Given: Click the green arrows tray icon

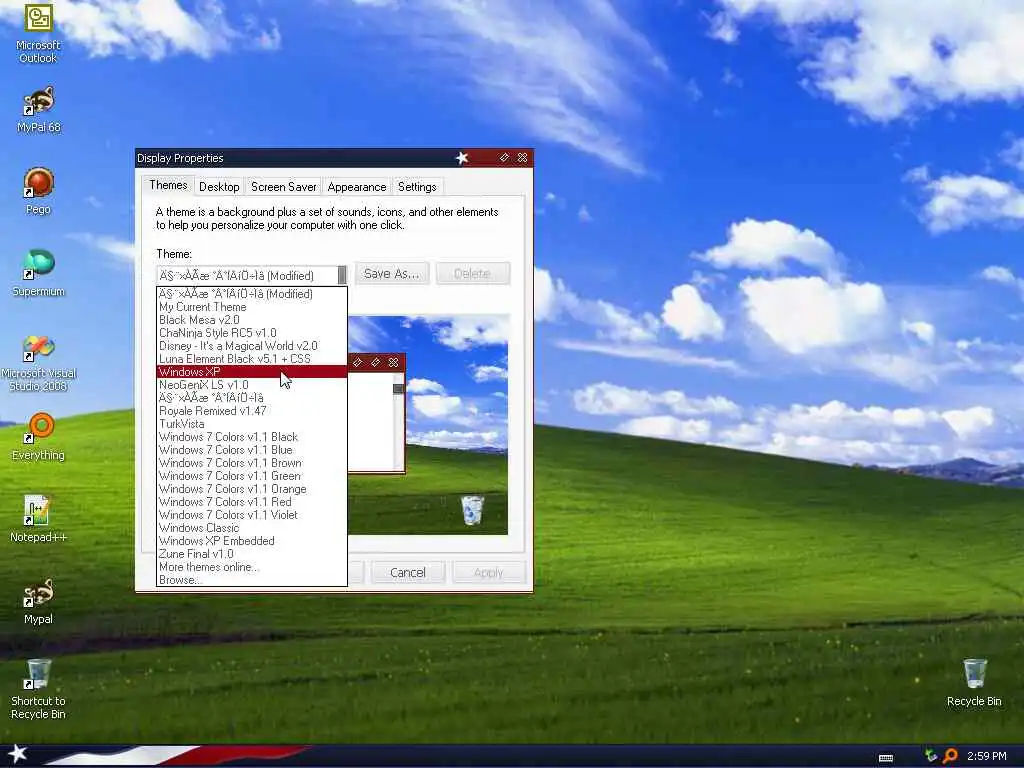Looking at the screenshot, I should coord(931,756).
